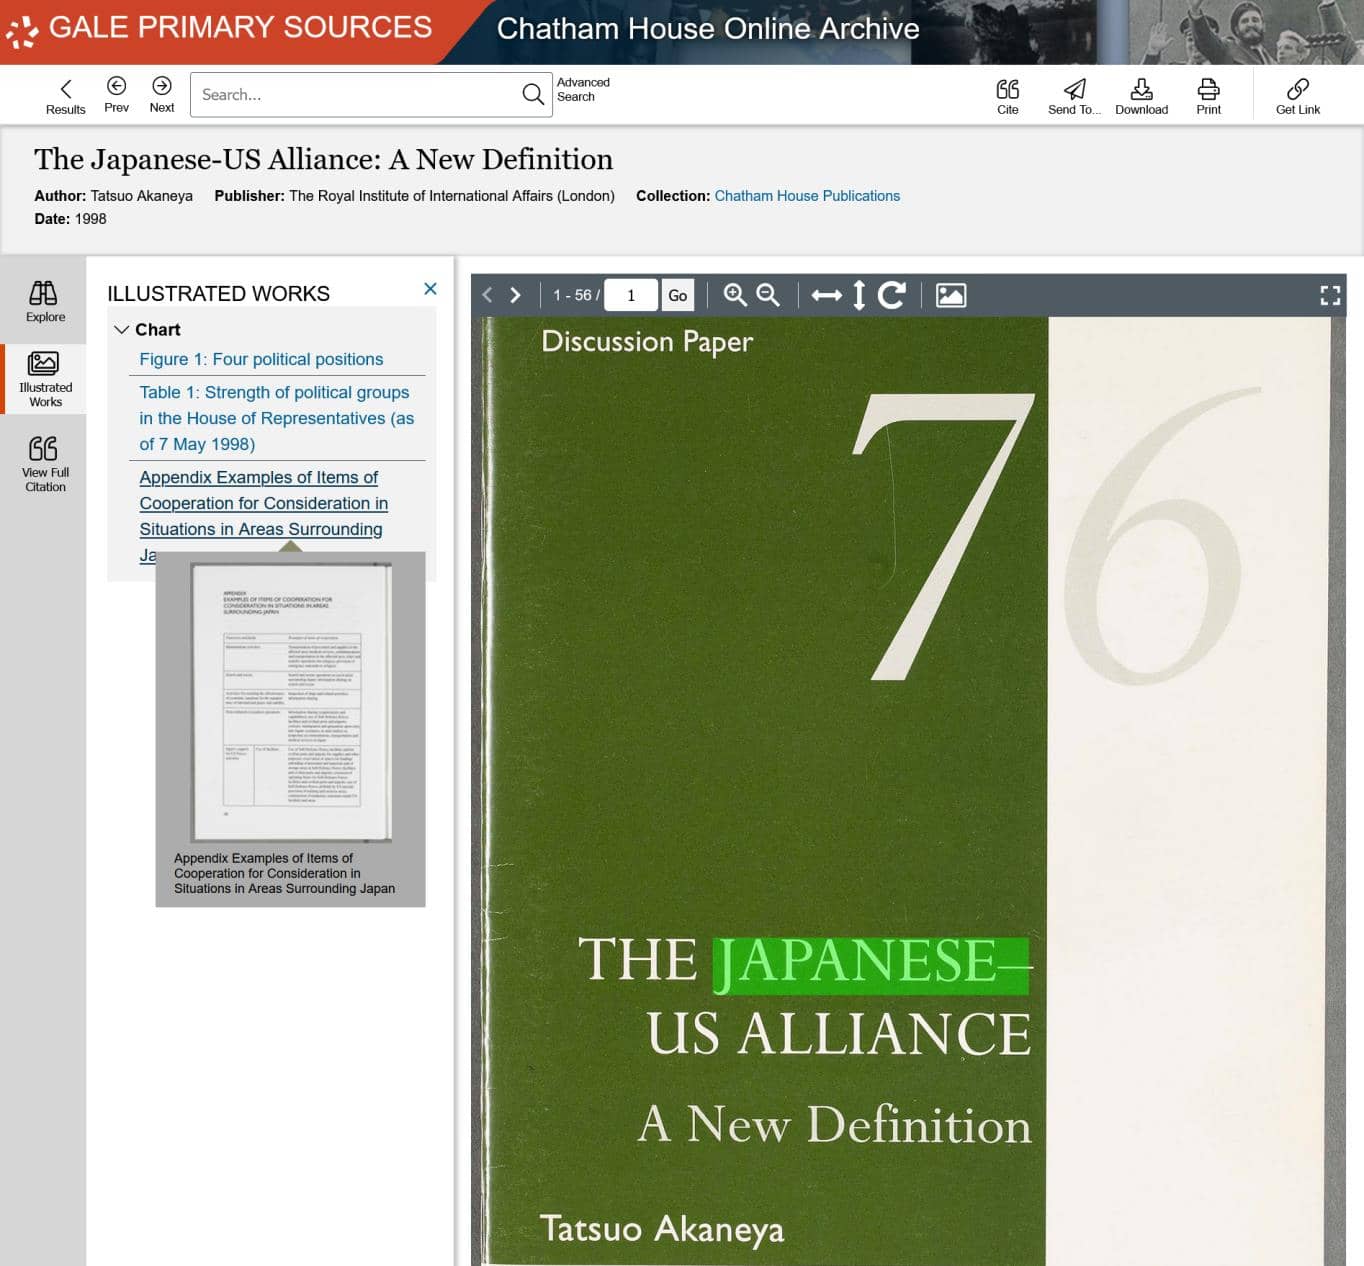Screen dimensions: 1364x1266
Task: Open the Explore sidebar panel
Action: (44, 301)
